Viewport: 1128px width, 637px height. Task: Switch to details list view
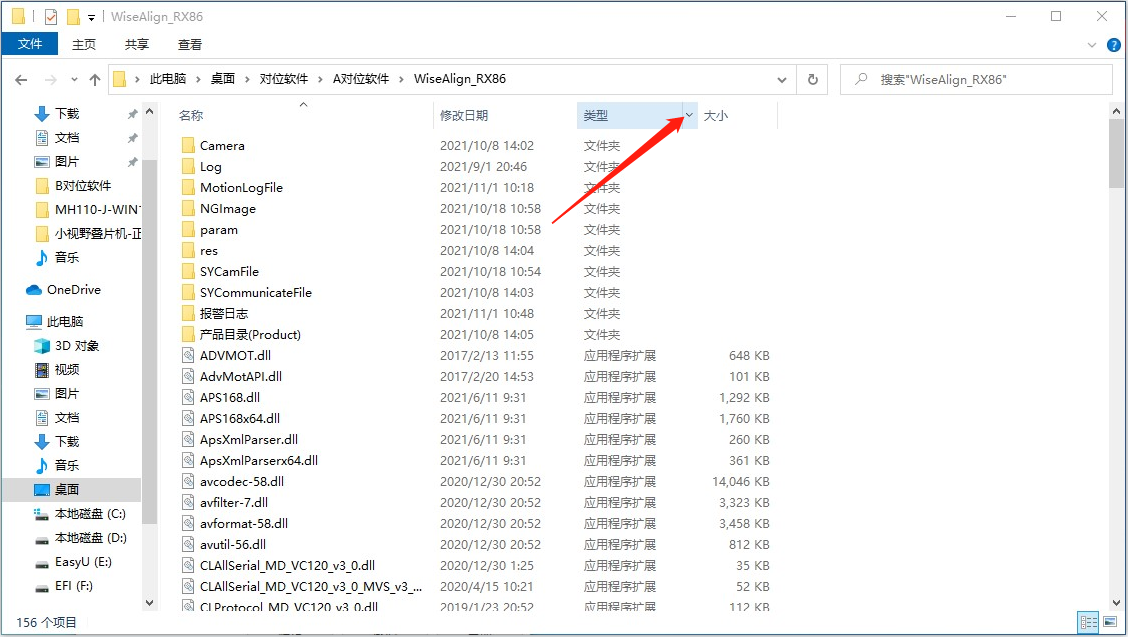[1088, 622]
